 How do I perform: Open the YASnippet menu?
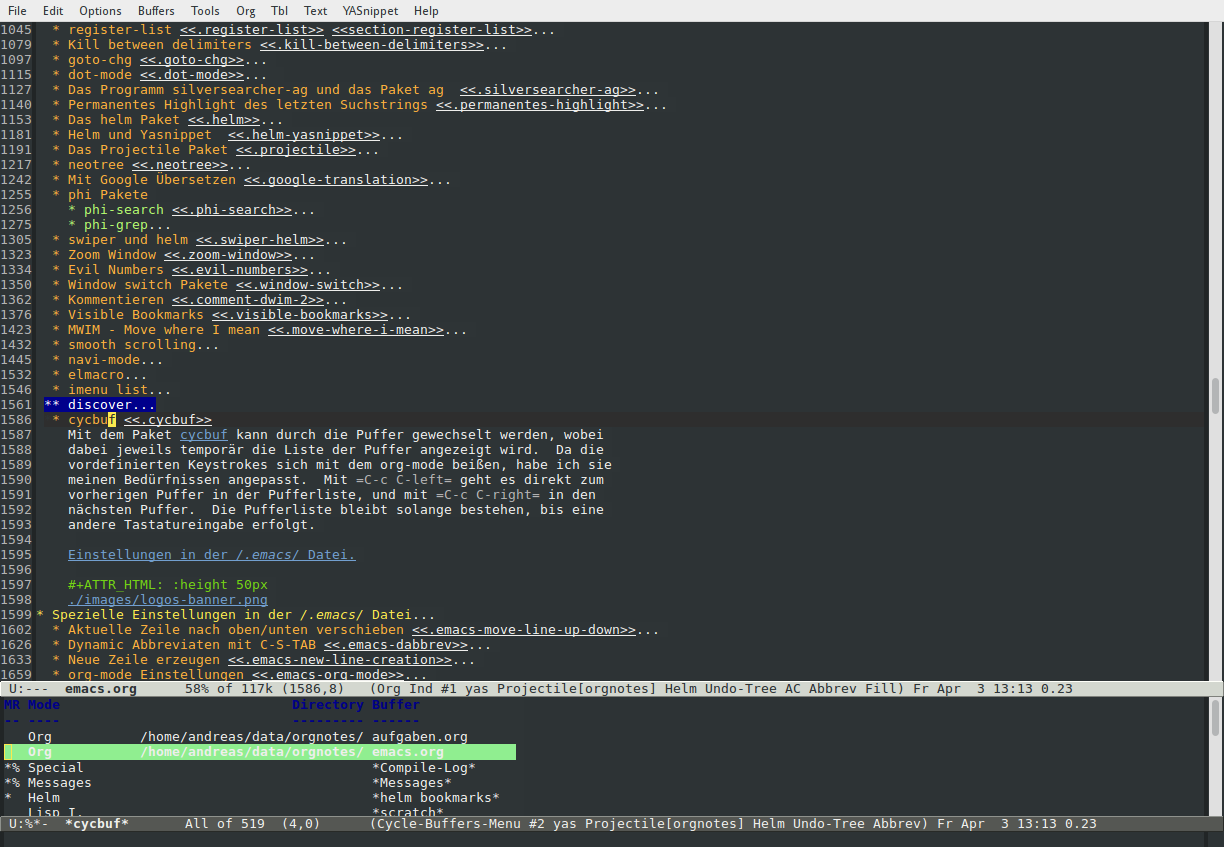pyautogui.click(x=370, y=11)
